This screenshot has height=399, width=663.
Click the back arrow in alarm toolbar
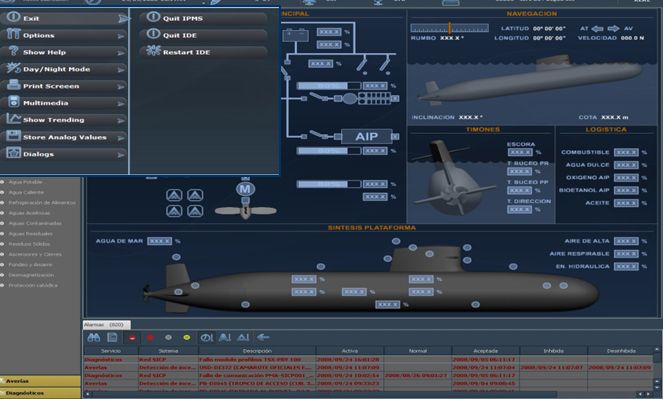click(263, 337)
